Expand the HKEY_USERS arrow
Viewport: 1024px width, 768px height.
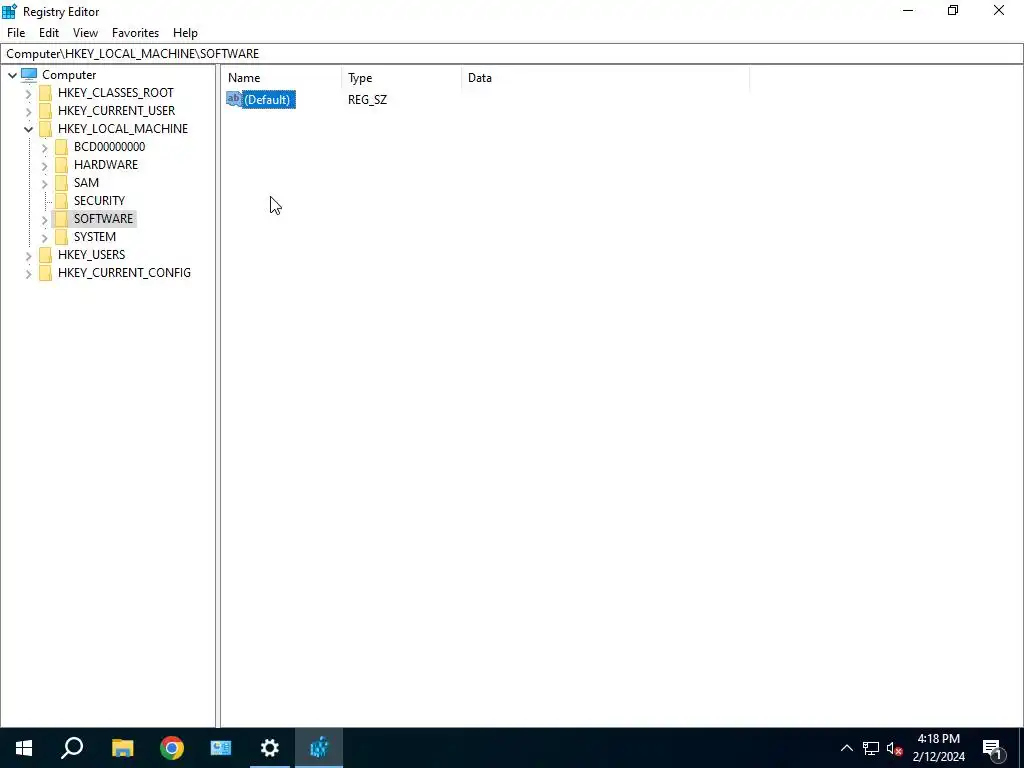(28, 255)
